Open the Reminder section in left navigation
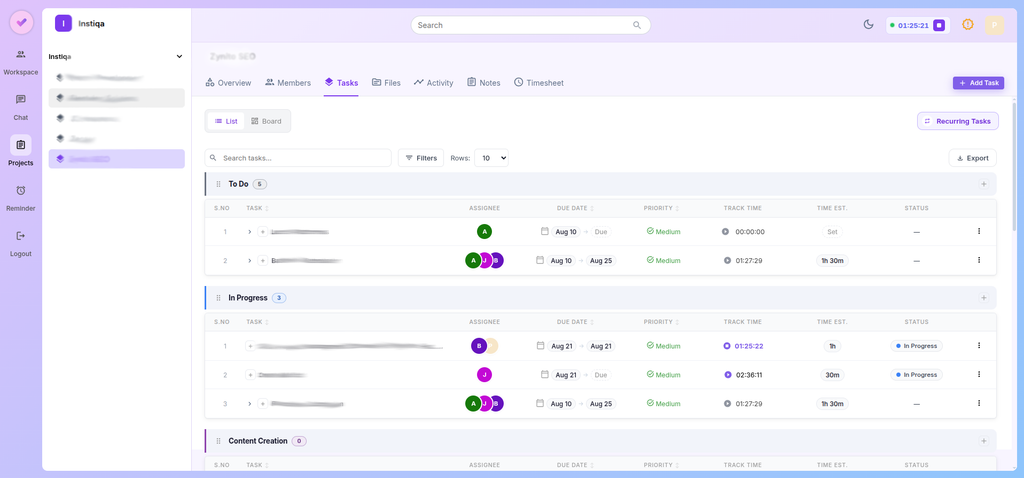 coord(21,199)
